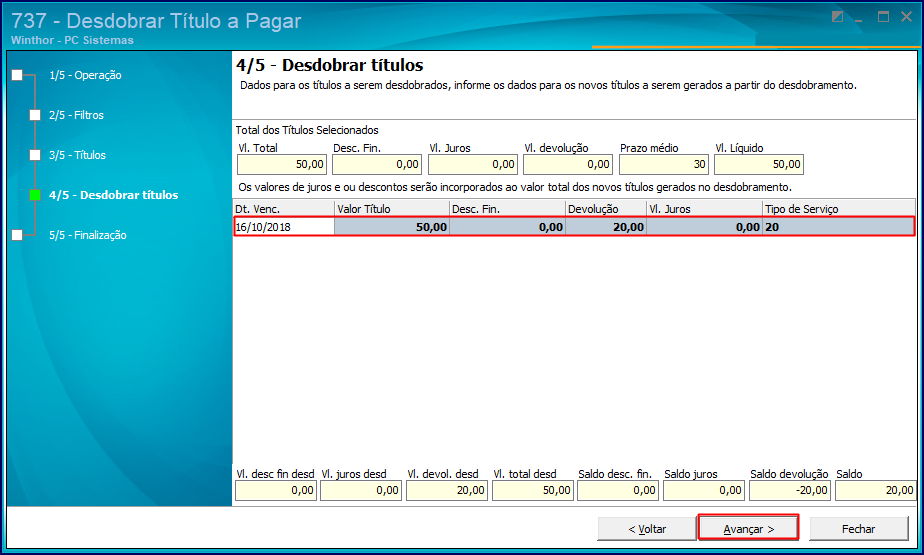Click the Vl. Juros cell in the grid row
The height and width of the screenshot is (555, 924).
[x=704, y=227]
